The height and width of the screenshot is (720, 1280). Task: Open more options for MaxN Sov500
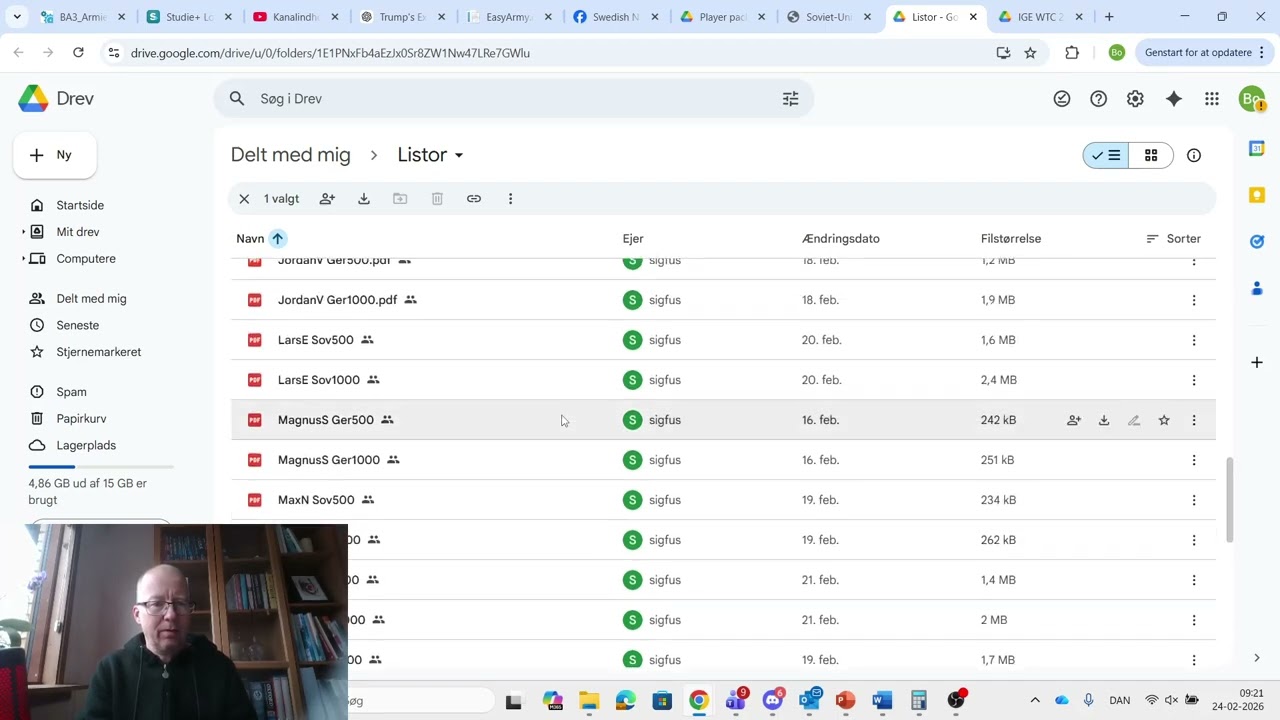(1194, 500)
